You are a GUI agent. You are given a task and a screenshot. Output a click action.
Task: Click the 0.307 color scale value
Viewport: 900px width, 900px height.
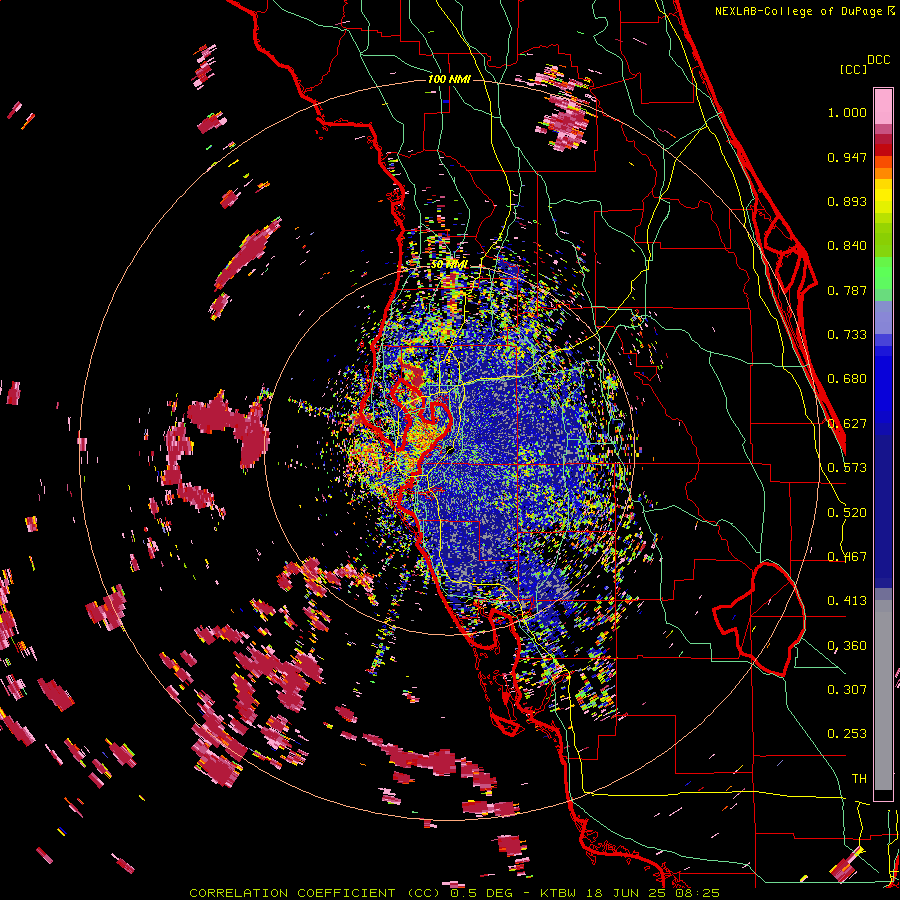[x=847, y=689]
